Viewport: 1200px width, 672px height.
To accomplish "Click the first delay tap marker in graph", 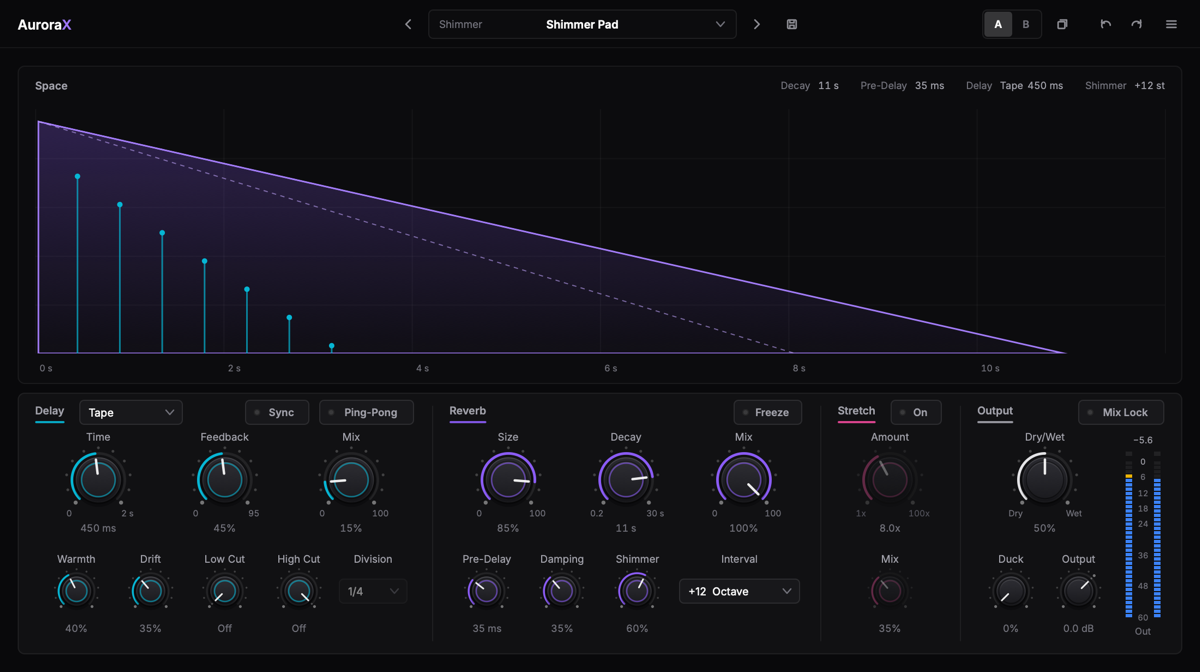I will [77, 177].
